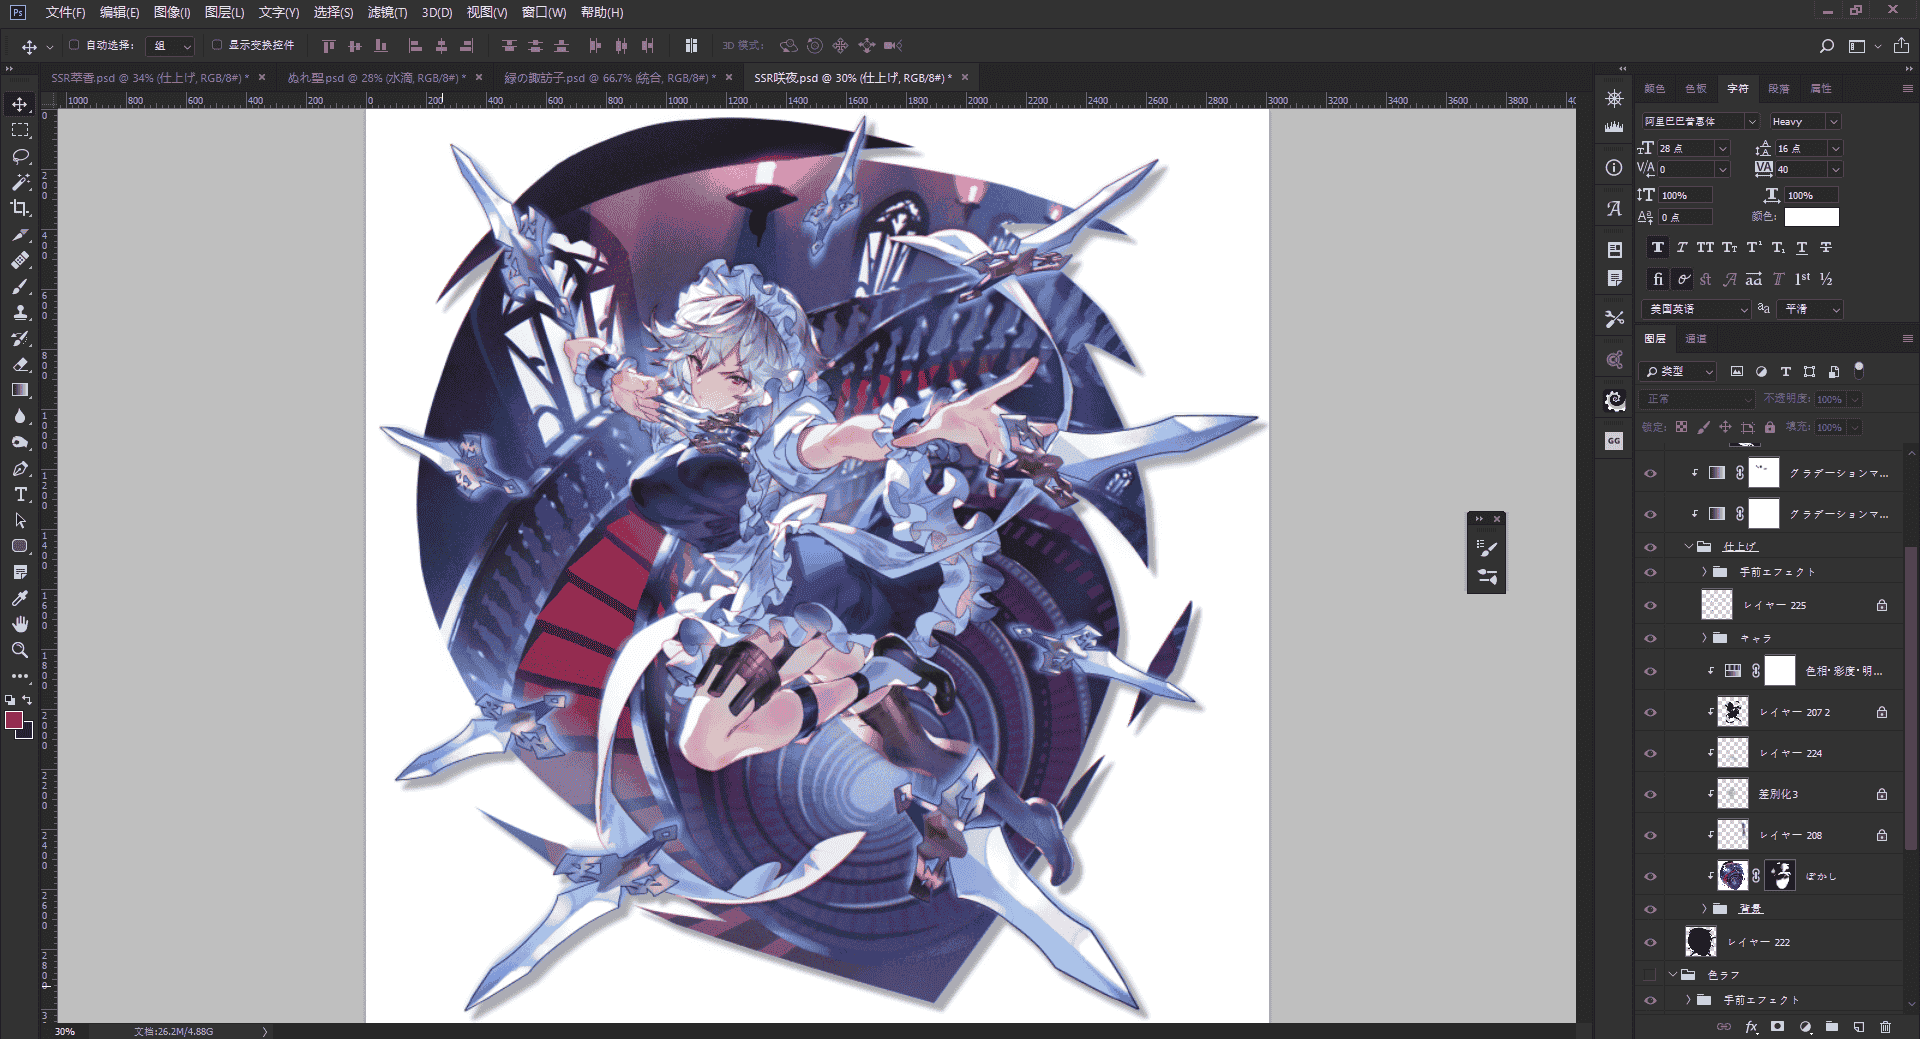1920x1039 pixels.
Task: Expand the キャラ layer group
Action: click(x=1704, y=638)
